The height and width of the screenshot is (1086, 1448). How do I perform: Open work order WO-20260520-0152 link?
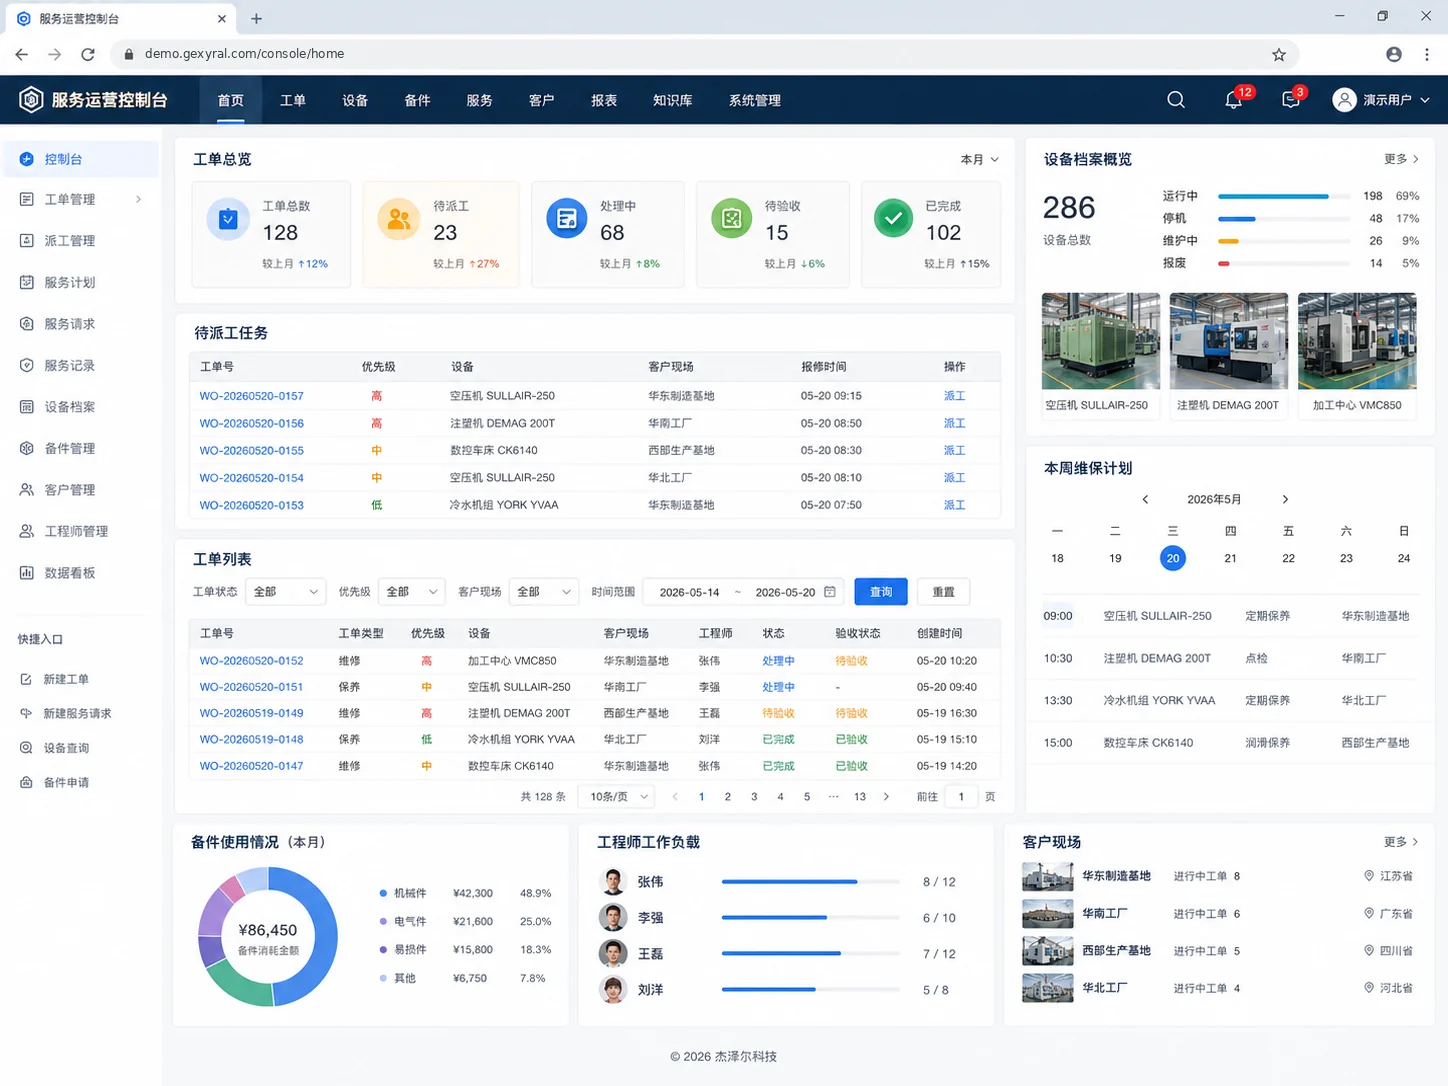tap(251, 661)
